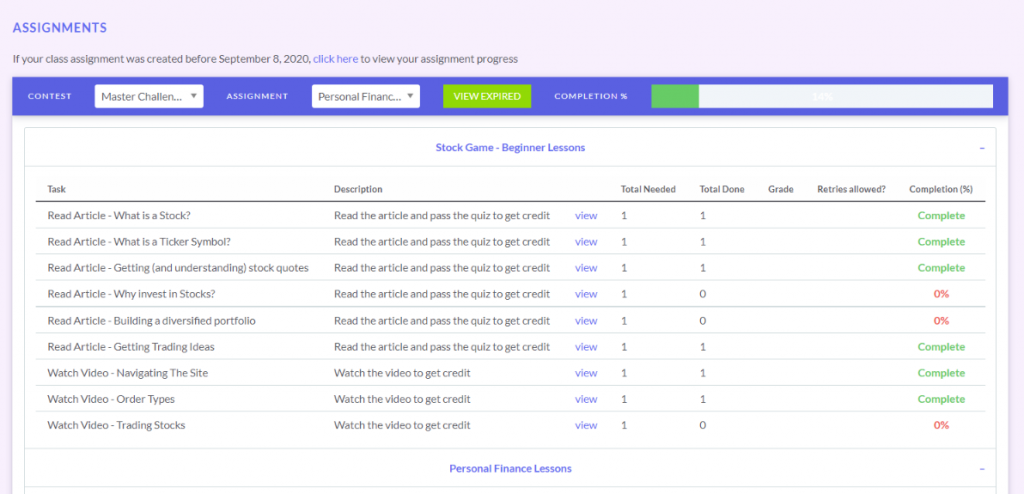View the 'Getting stock quotes' article
Image resolution: width=1024 pixels, height=494 pixels.
tap(586, 268)
